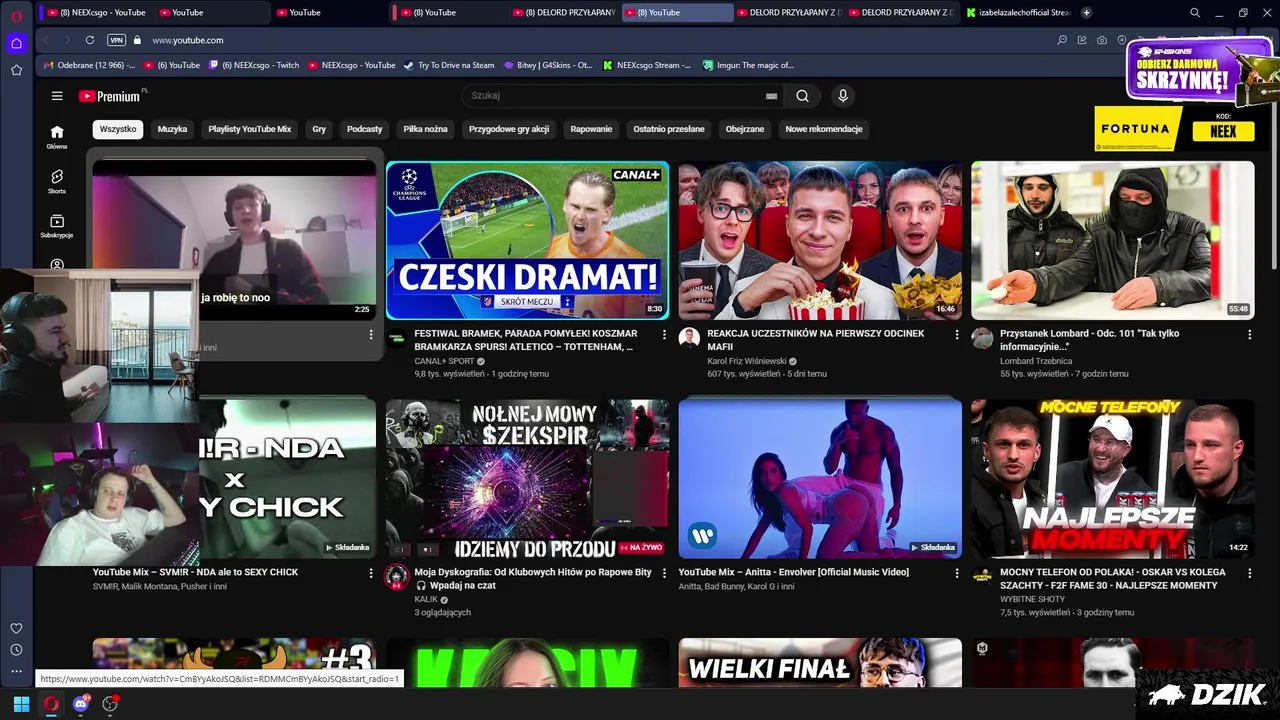Screen dimensions: 1280x720
Task: Open Subskrypcje in YouTube sidebar
Action: coord(57,226)
